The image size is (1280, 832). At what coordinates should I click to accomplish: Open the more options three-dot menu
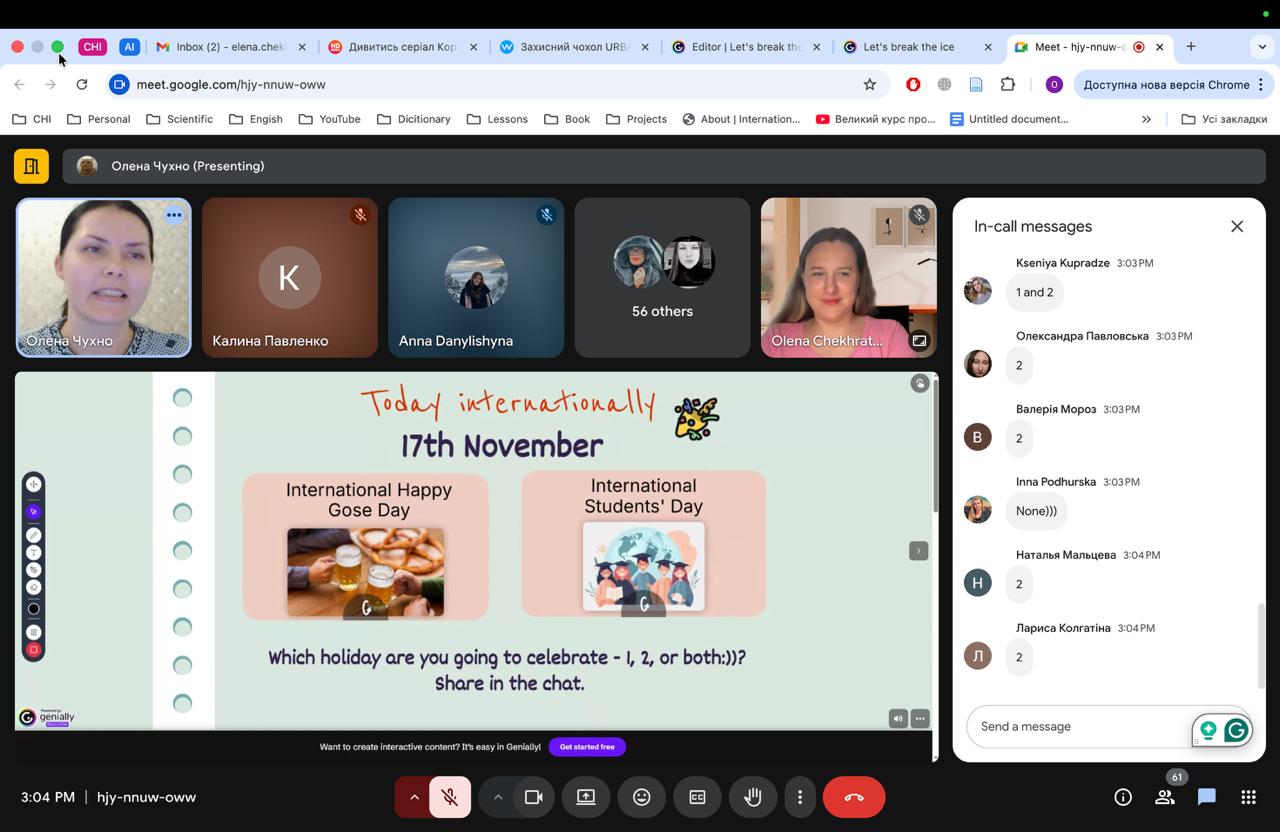[800, 797]
